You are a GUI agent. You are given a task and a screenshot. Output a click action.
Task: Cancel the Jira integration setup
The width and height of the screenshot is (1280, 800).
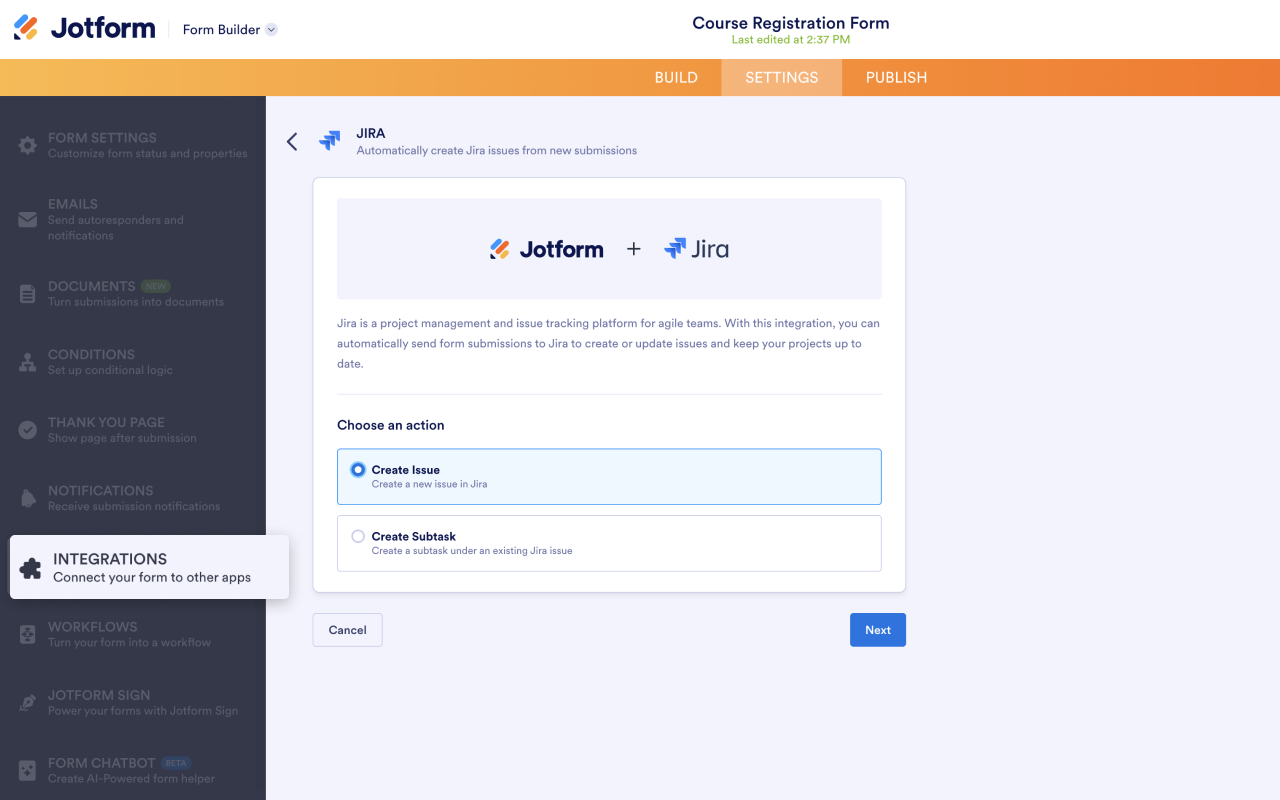click(x=347, y=629)
